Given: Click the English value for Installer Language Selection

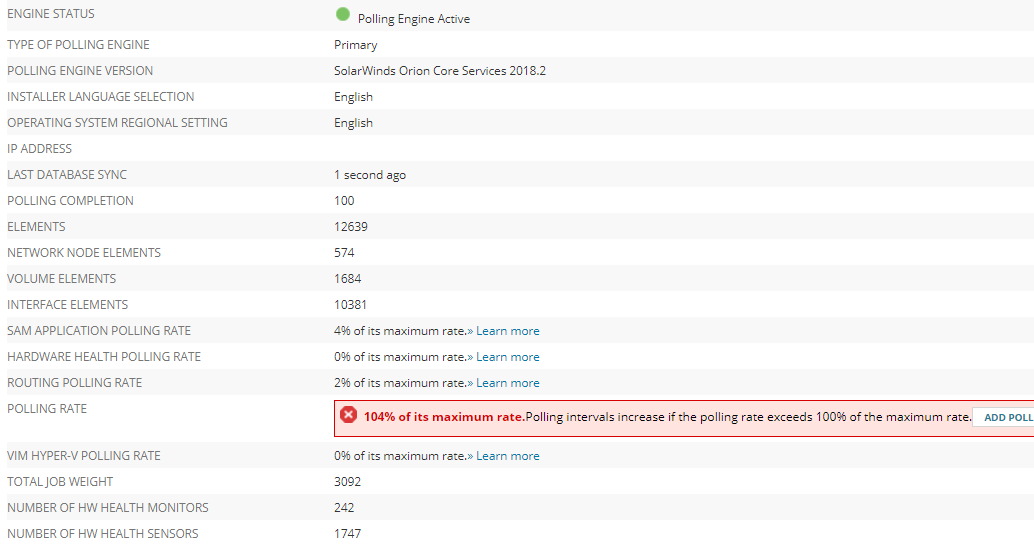Looking at the screenshot, I should click(x=353, y=97).
